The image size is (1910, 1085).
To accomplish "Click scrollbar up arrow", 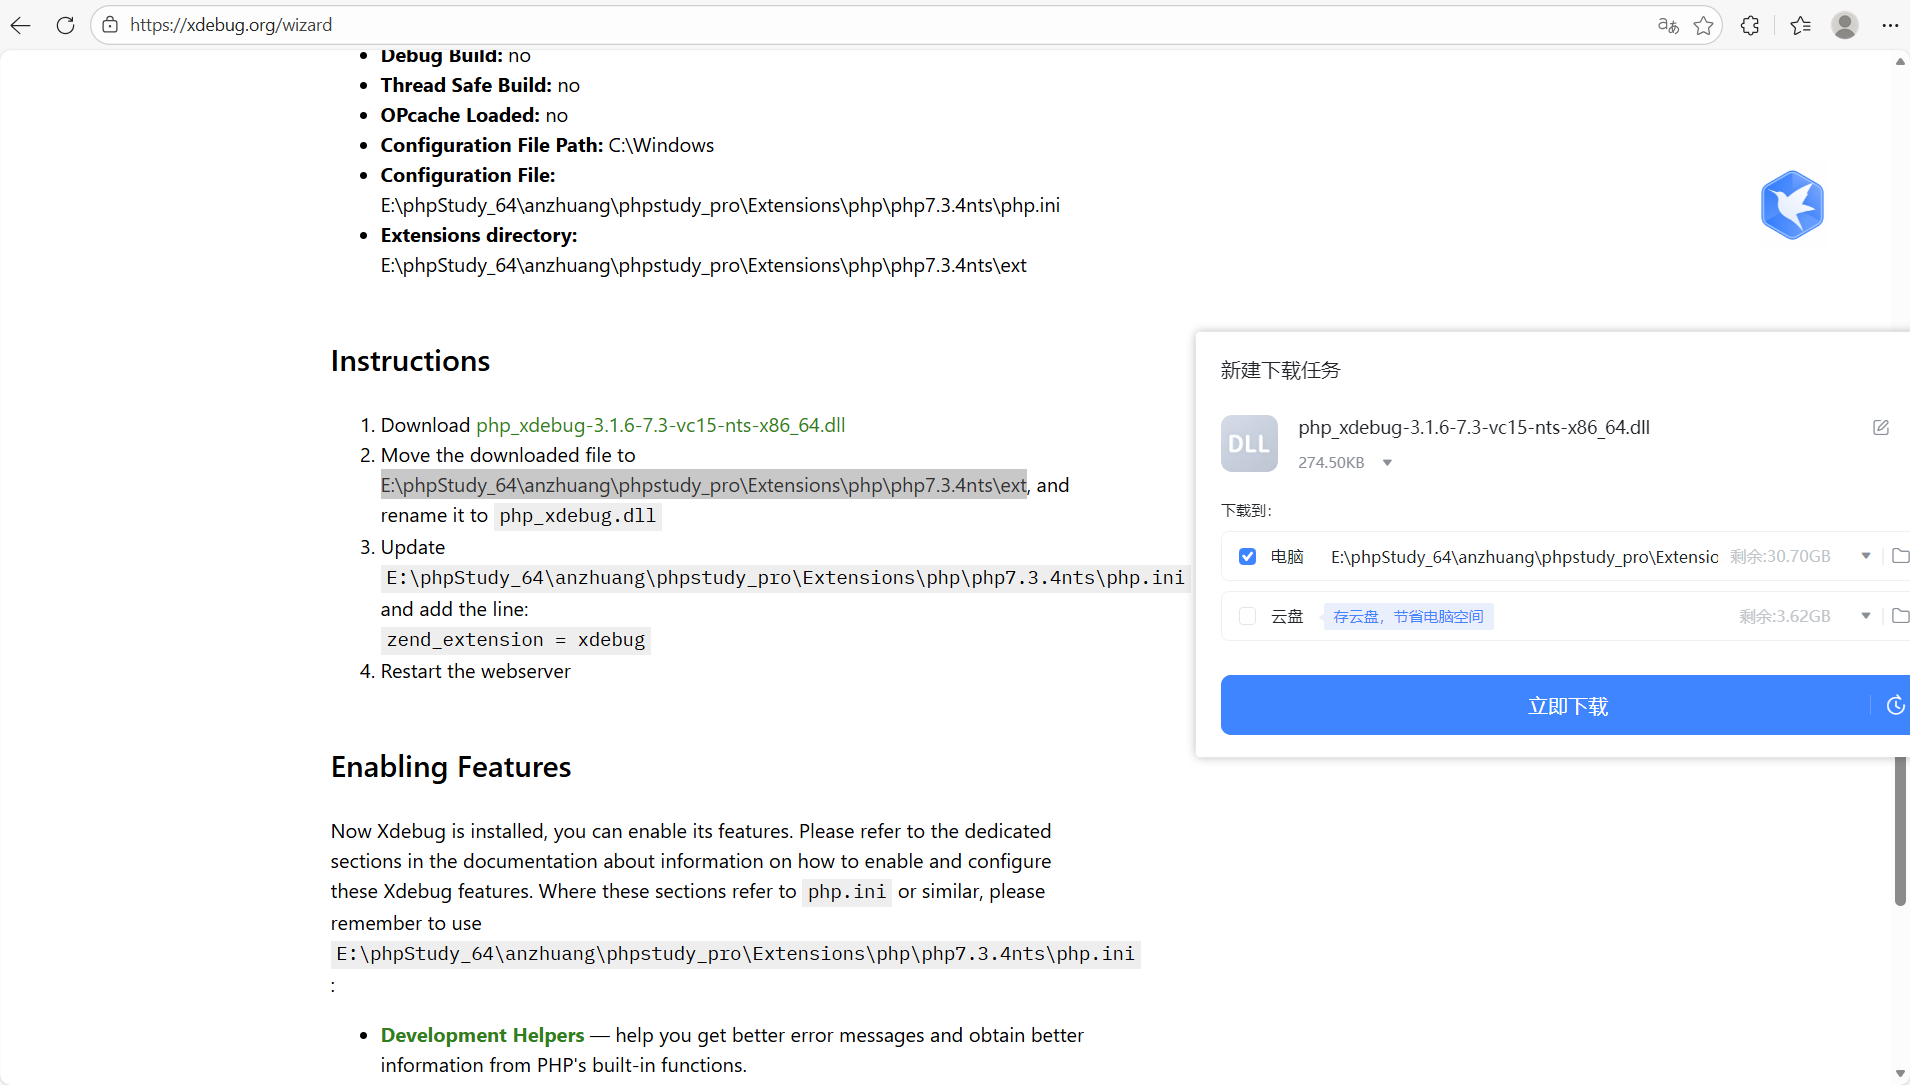I will 1900,62.
